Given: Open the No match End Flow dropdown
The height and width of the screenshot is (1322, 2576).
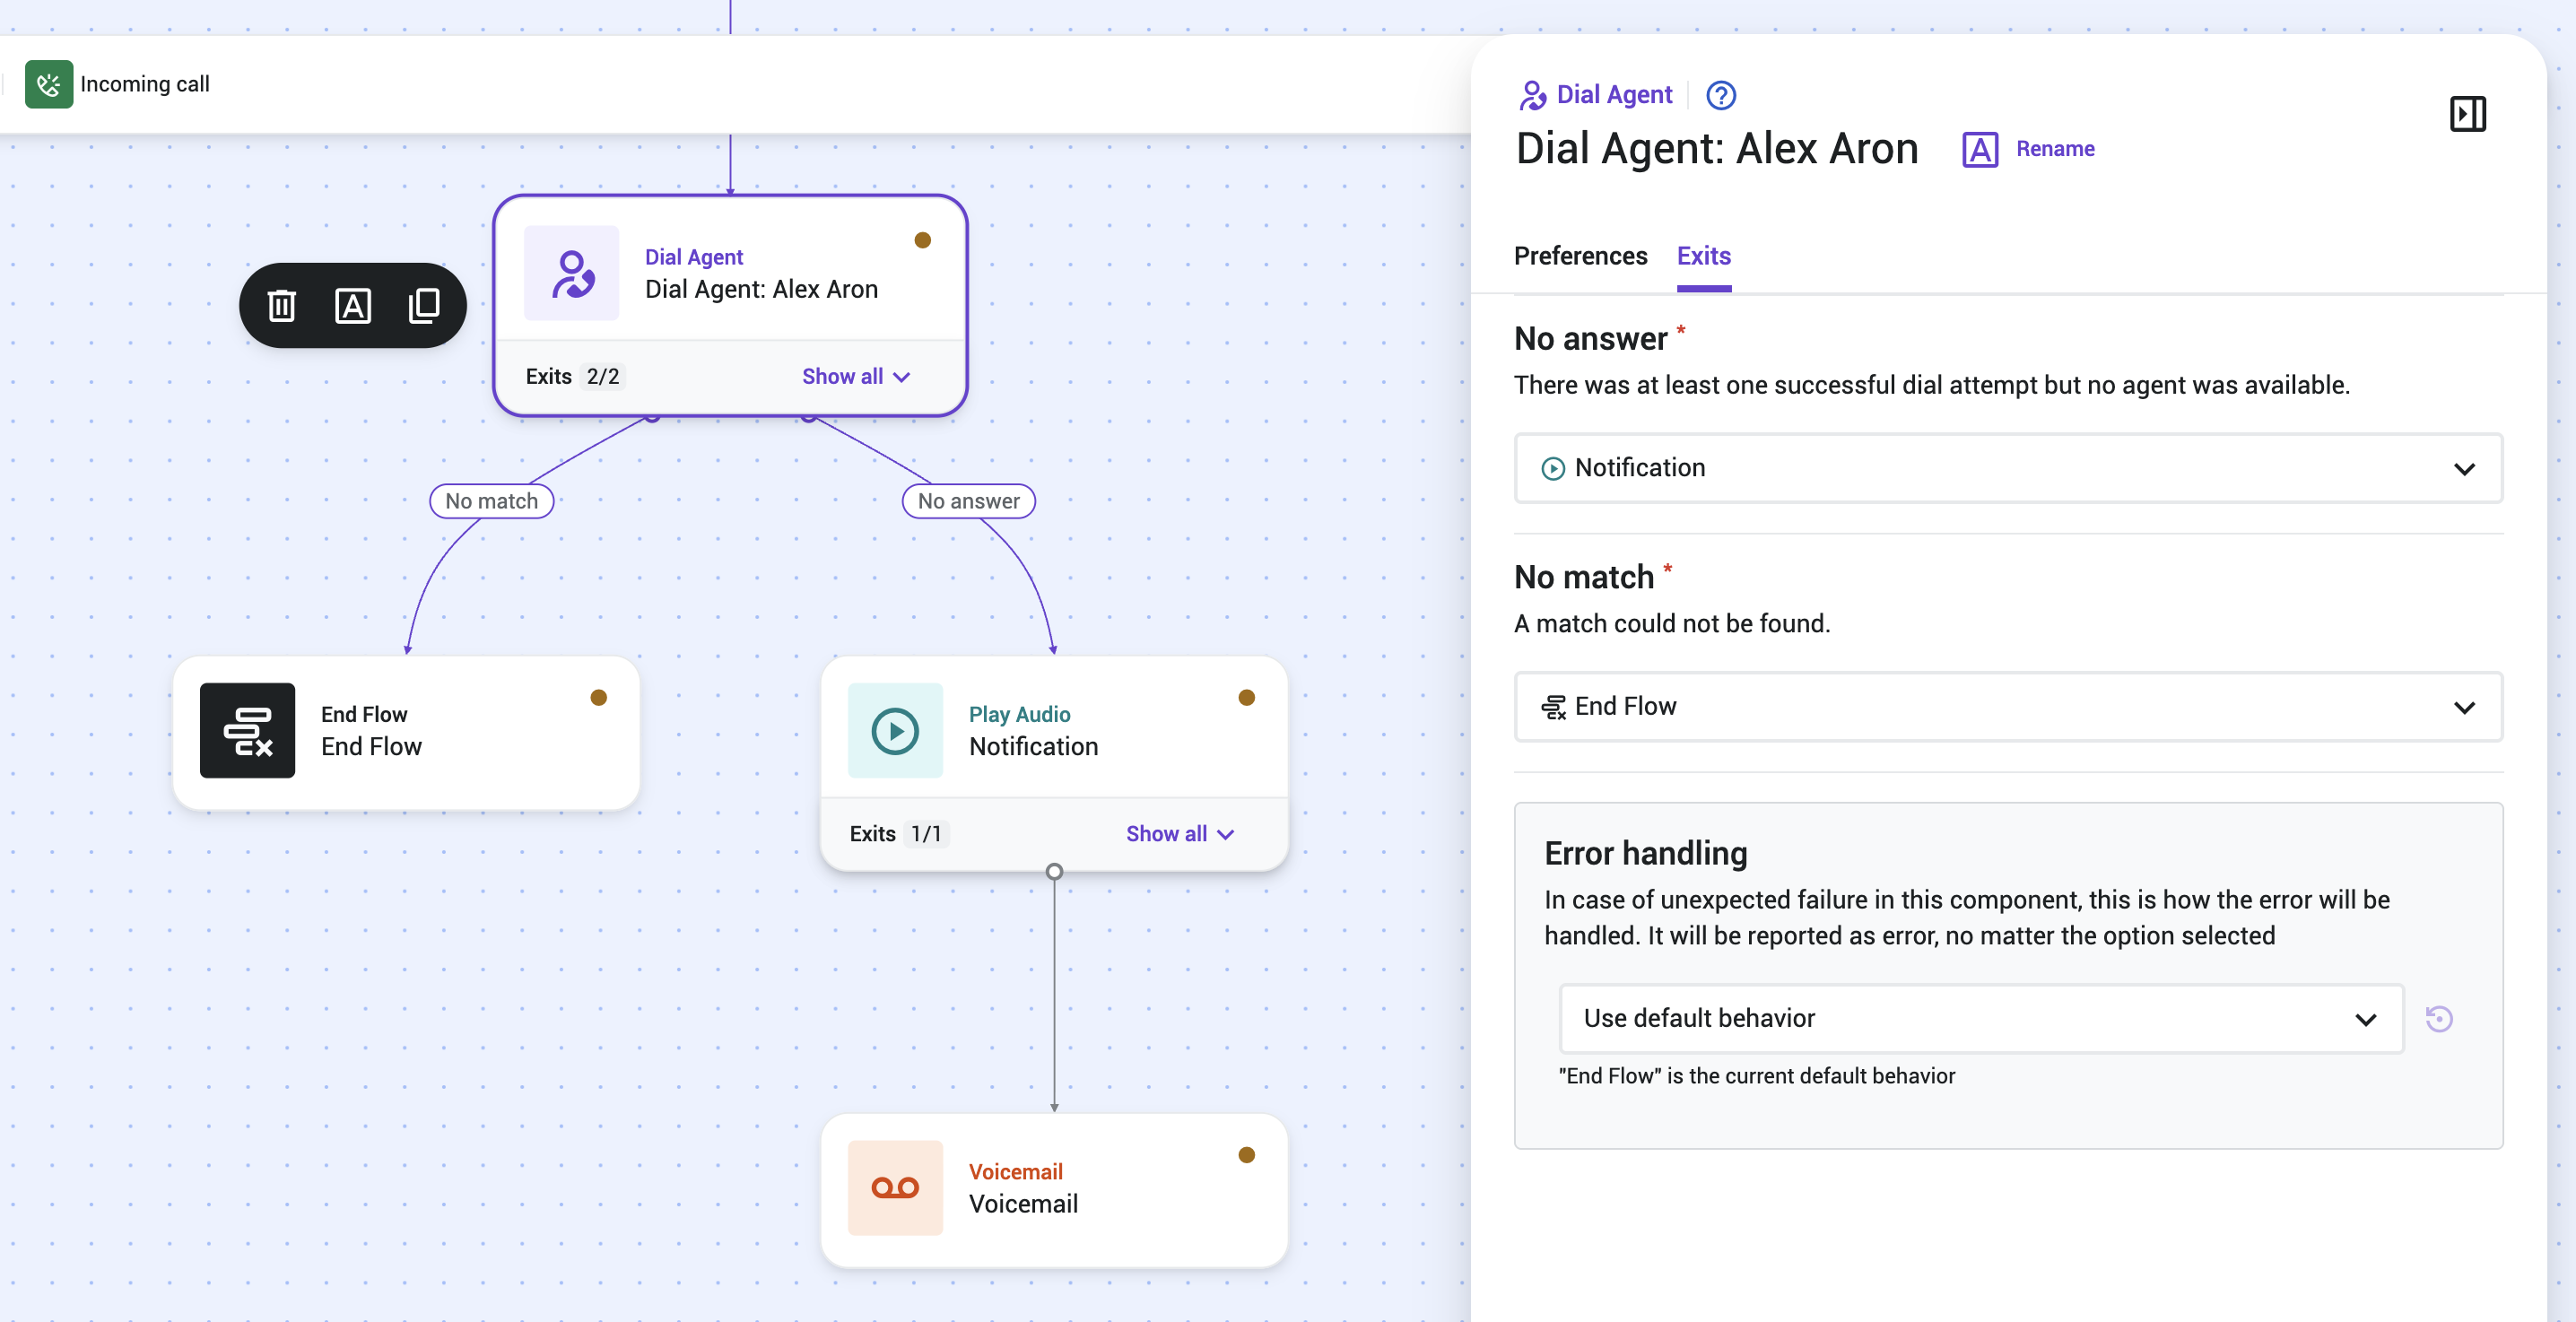Looking at the screenshot, I should [2008, 707].
